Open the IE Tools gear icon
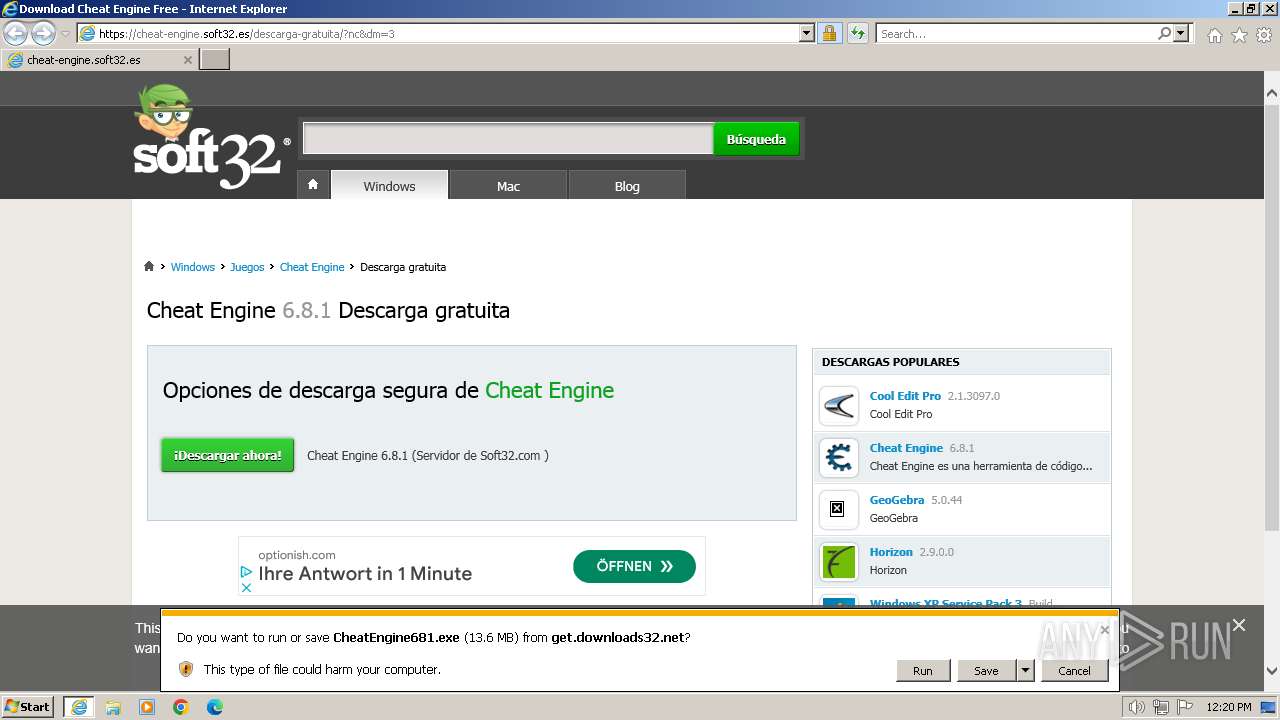 click(1264, 35)
